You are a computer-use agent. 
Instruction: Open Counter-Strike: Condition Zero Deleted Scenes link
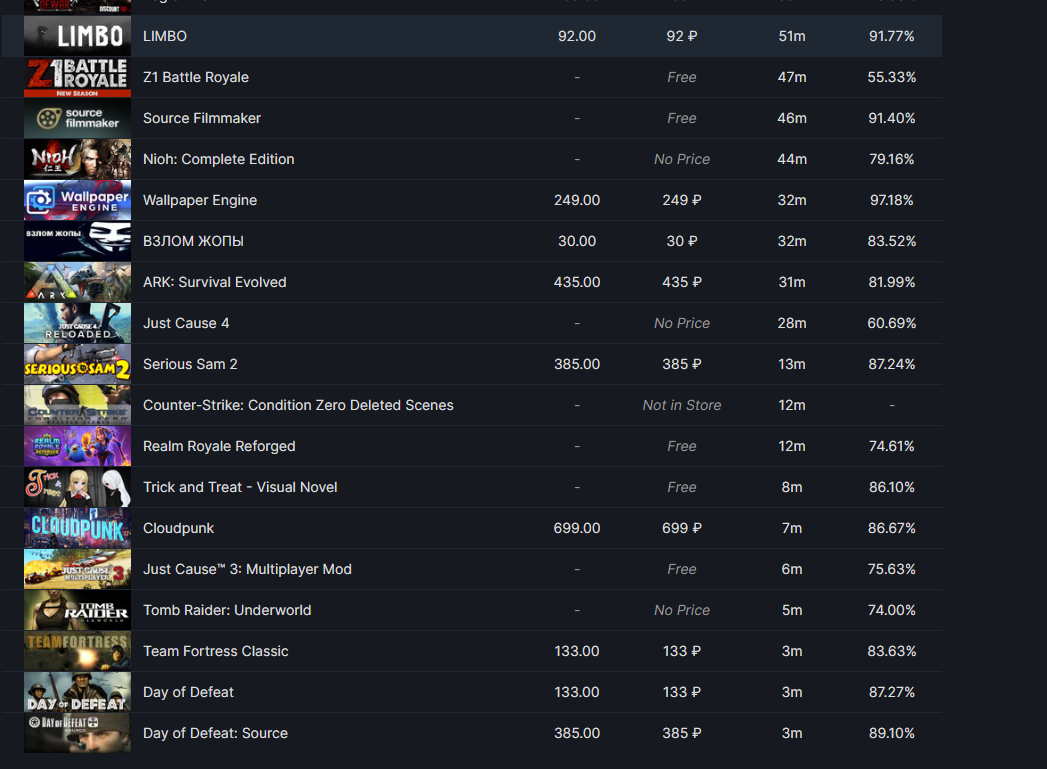click(298, 405)
